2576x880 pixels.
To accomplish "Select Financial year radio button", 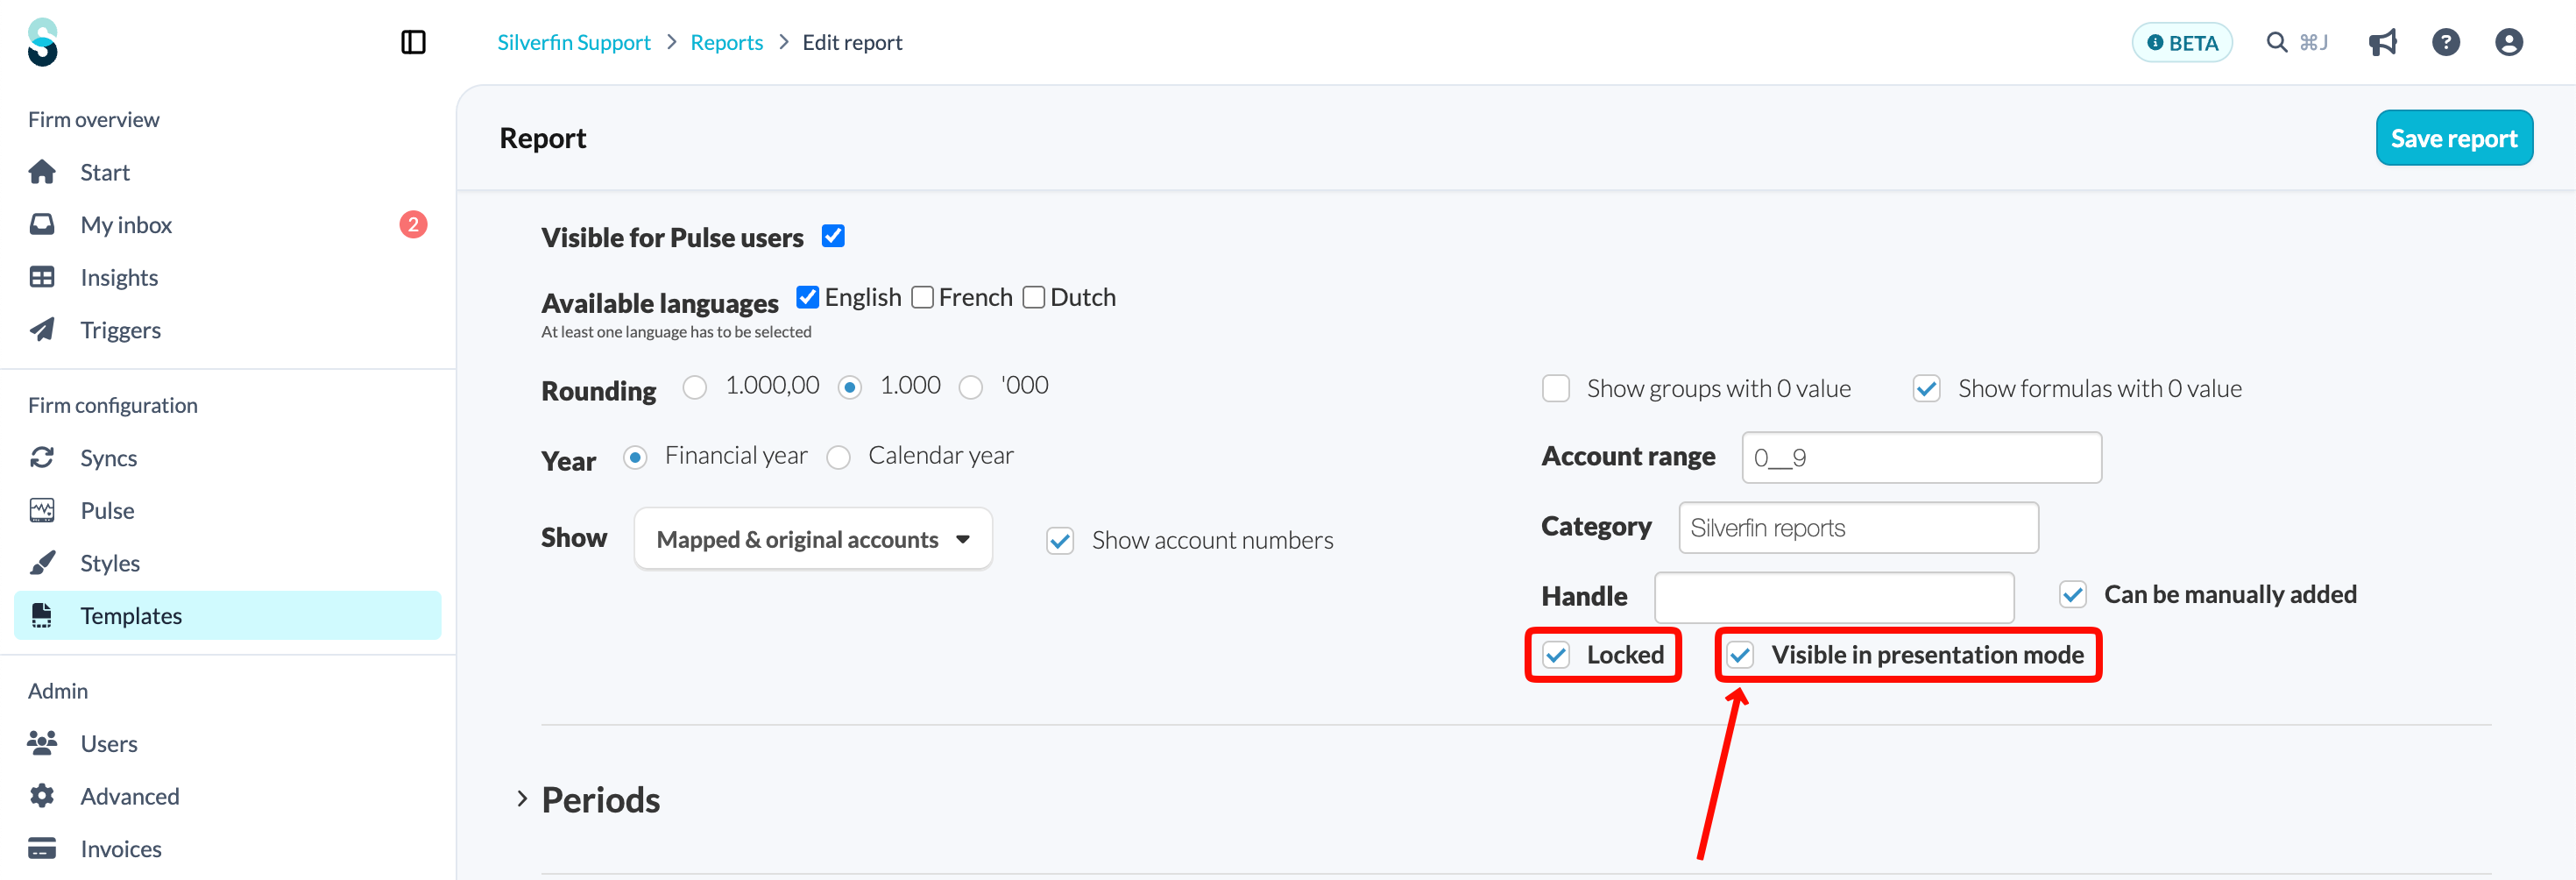I will click(635, 457).
